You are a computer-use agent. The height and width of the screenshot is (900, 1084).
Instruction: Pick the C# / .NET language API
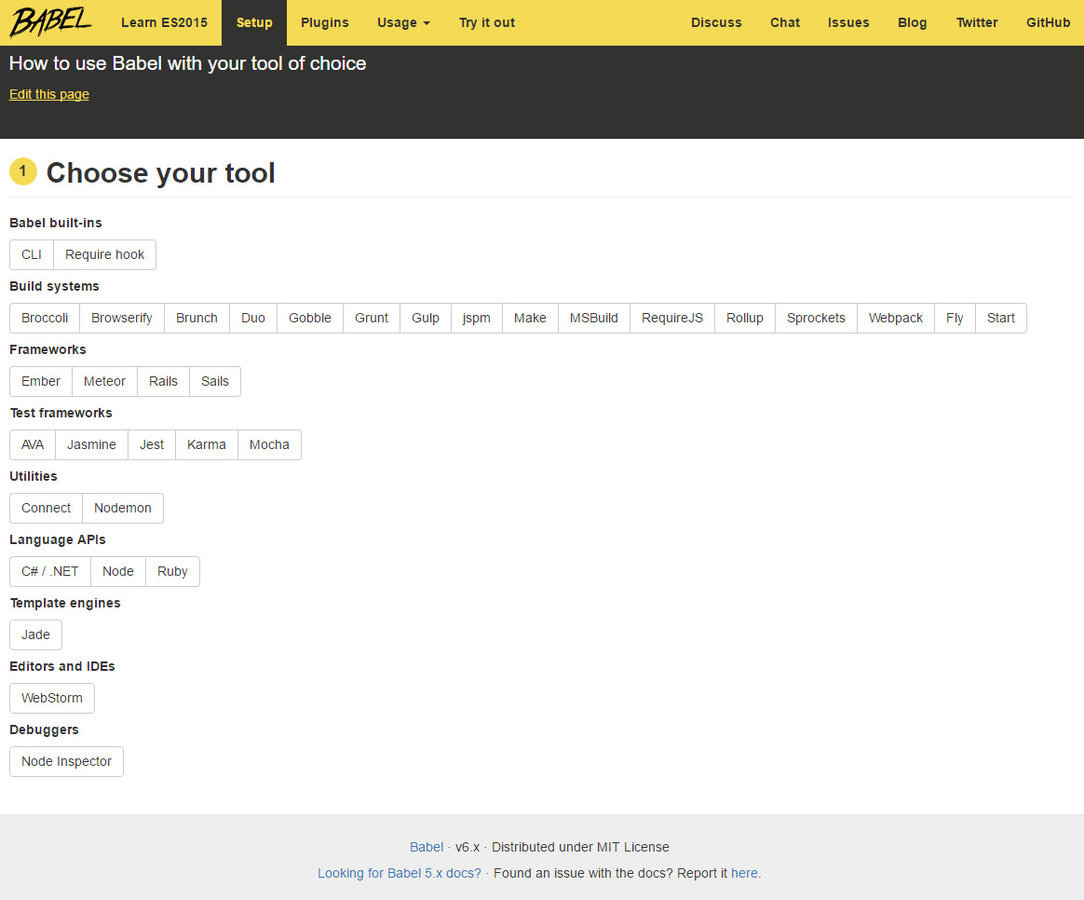[x=50, y=572]
